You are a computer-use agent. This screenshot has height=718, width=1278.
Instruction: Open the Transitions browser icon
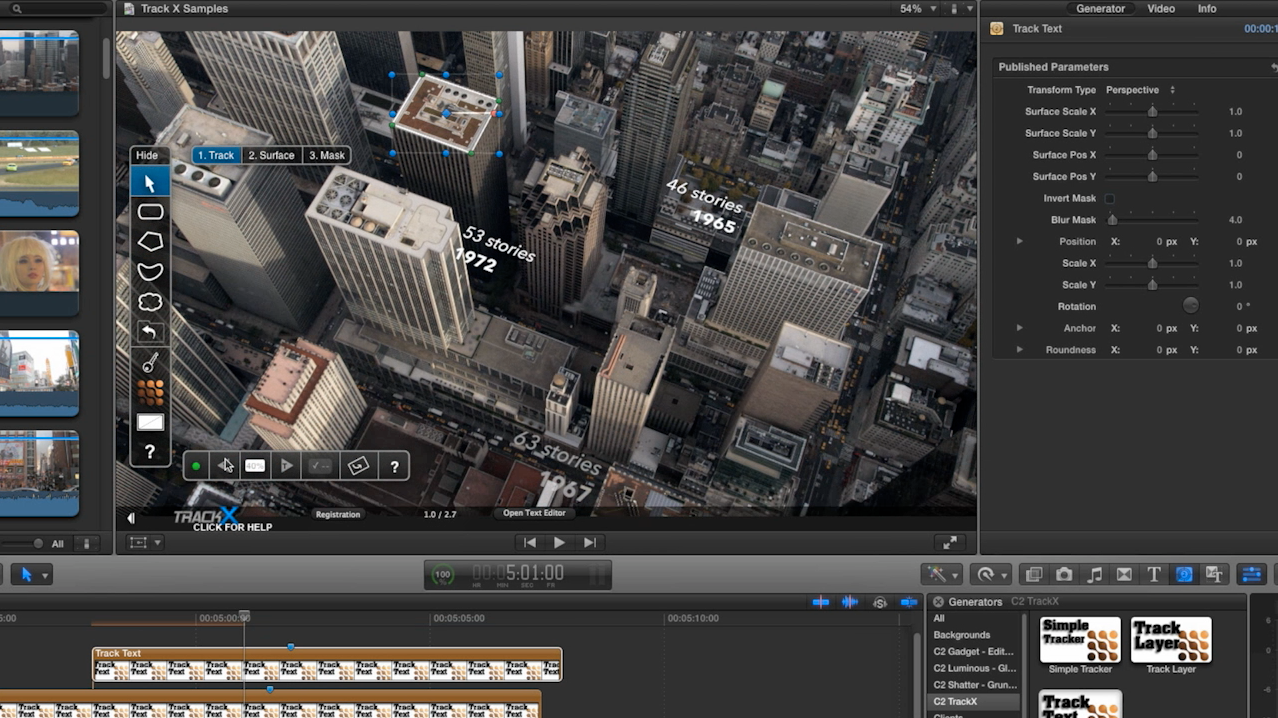tap(1124, 574)
